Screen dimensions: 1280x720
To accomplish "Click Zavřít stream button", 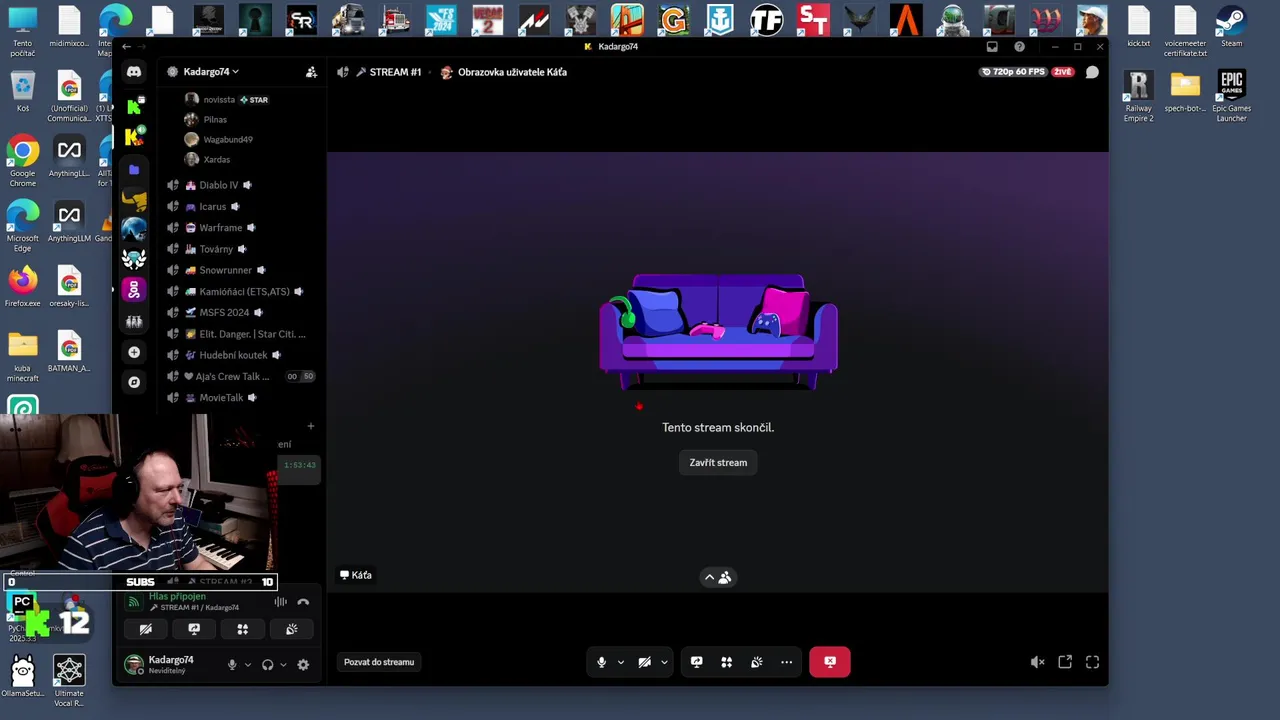I will point(718,463).
